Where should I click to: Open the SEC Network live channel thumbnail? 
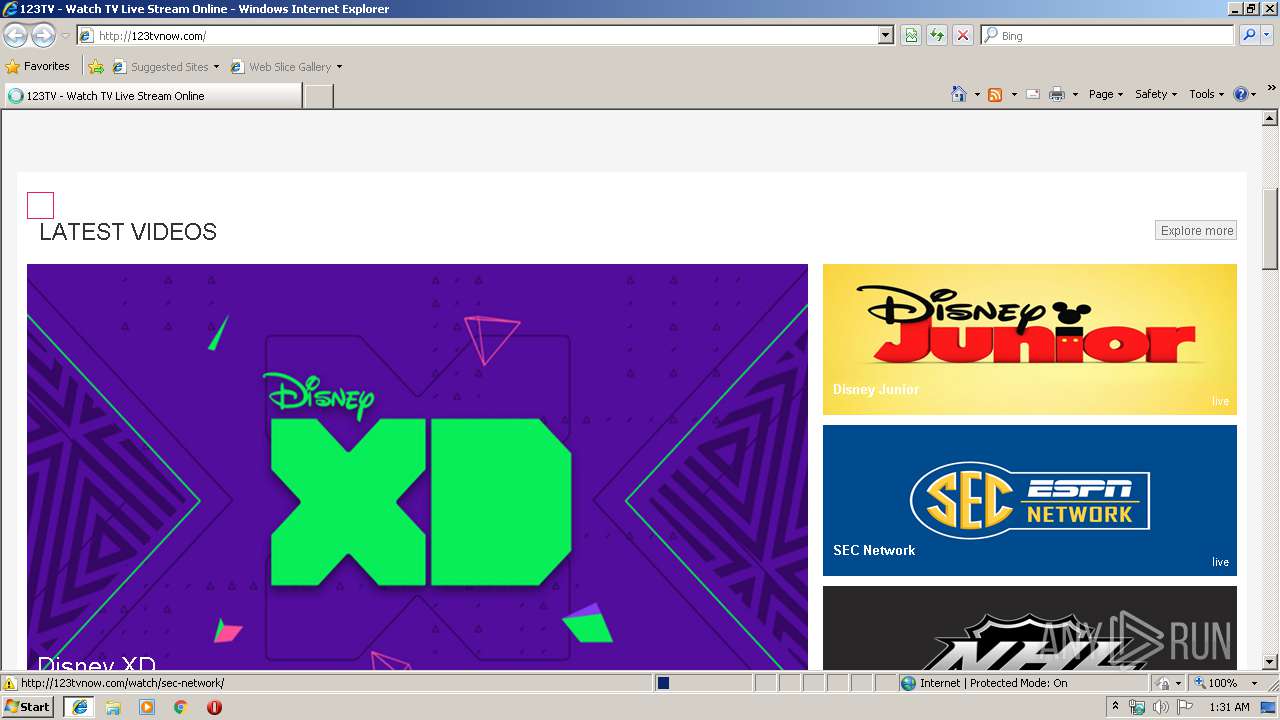[1030, 500]
